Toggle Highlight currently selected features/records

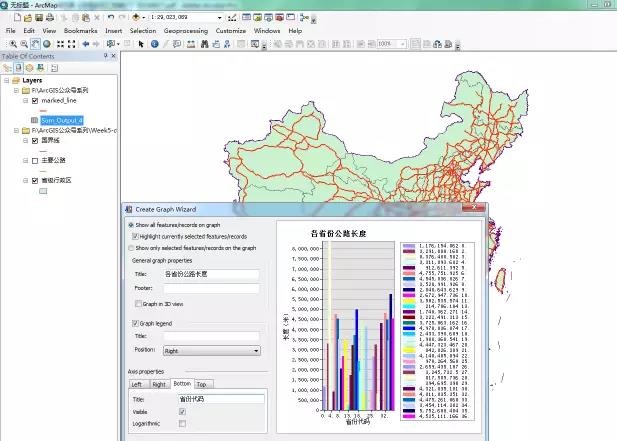(135, 236)
